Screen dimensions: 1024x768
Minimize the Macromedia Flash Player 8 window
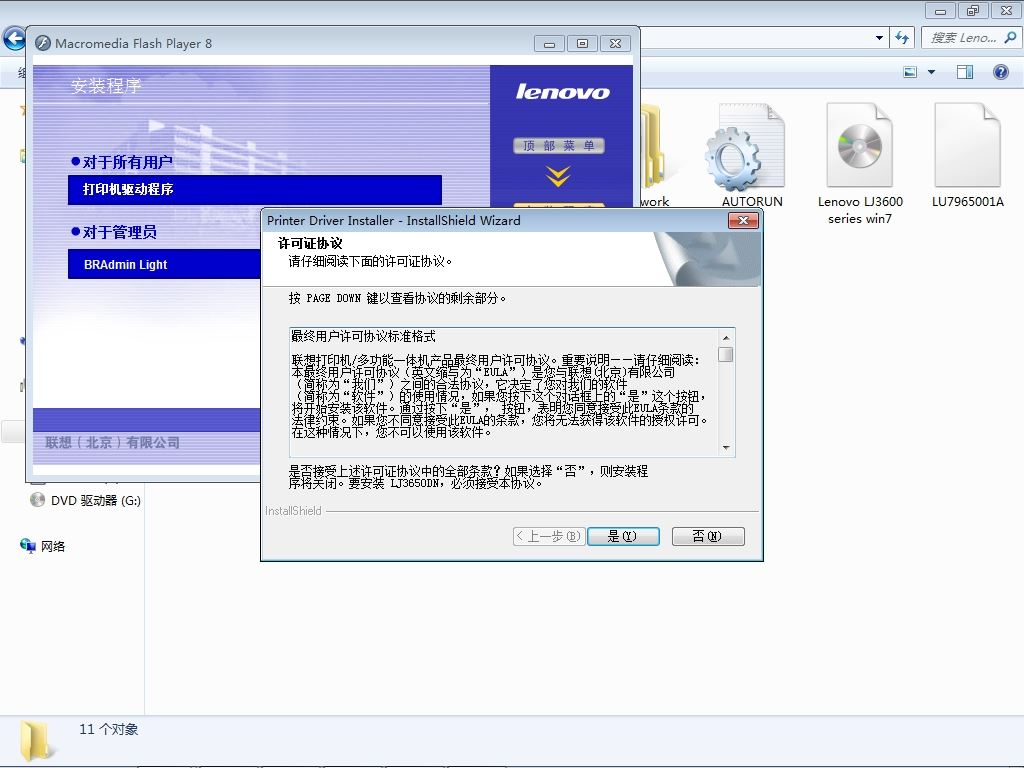(549, 44)
